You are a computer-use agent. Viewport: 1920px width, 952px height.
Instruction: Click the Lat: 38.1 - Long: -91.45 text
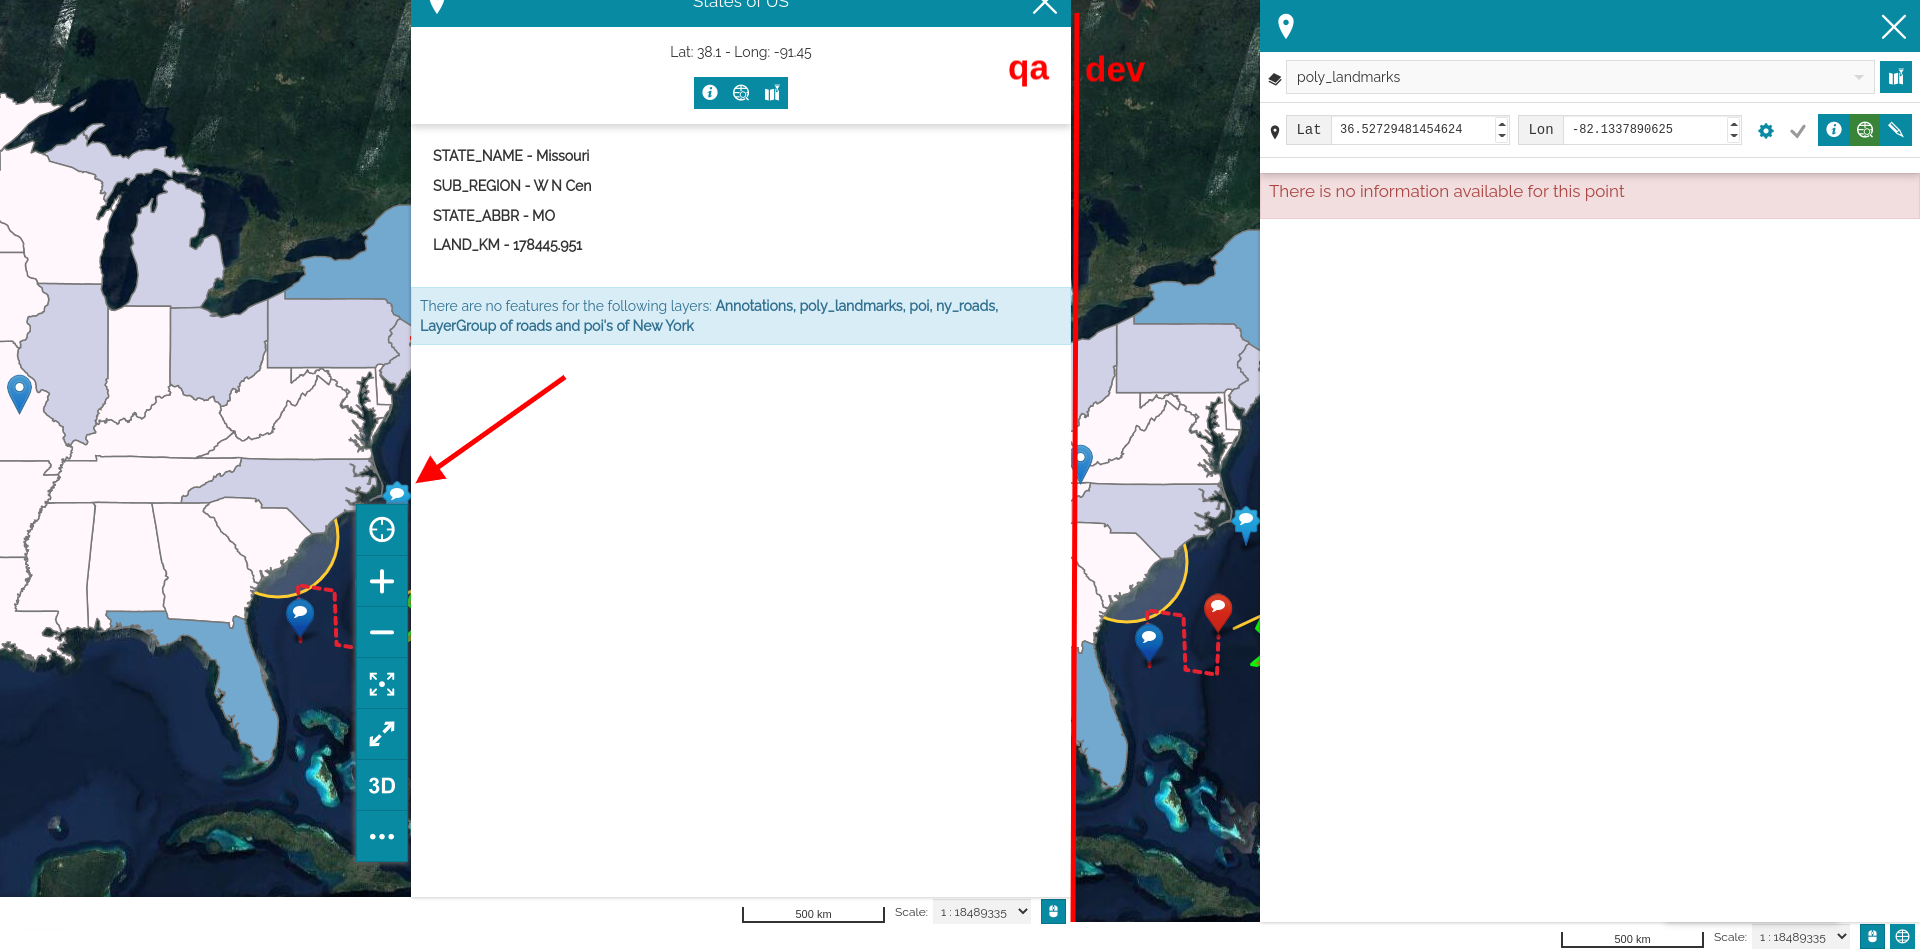(x=741, y=52)
